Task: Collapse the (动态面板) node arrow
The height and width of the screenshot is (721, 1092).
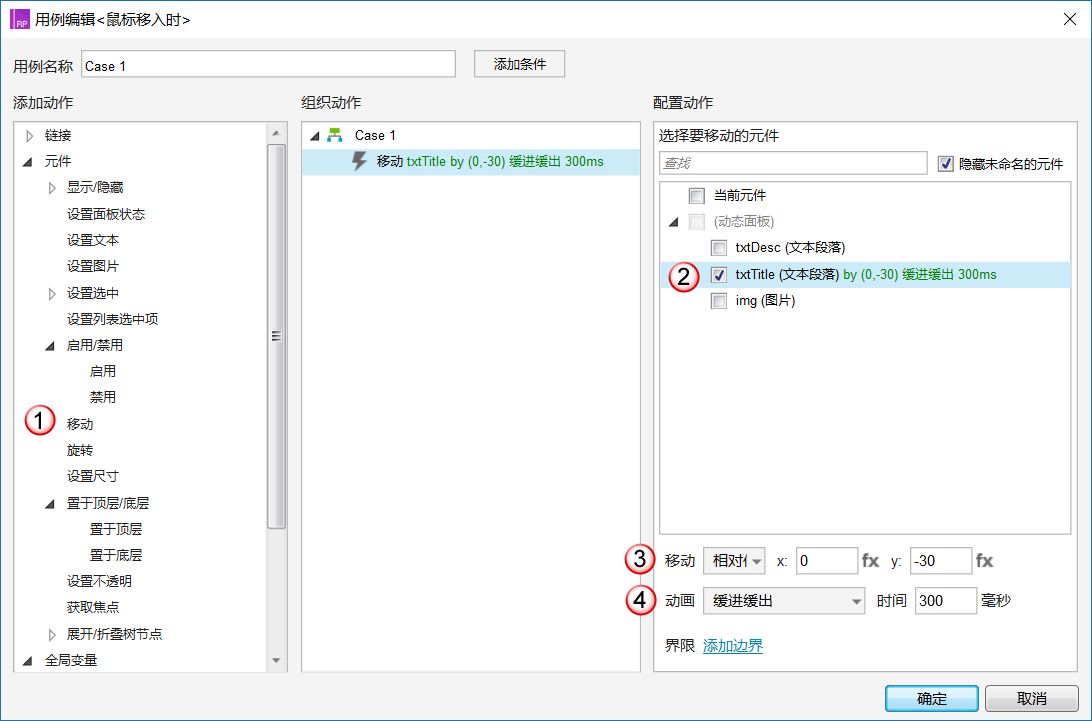Action: tap(673, 222)
